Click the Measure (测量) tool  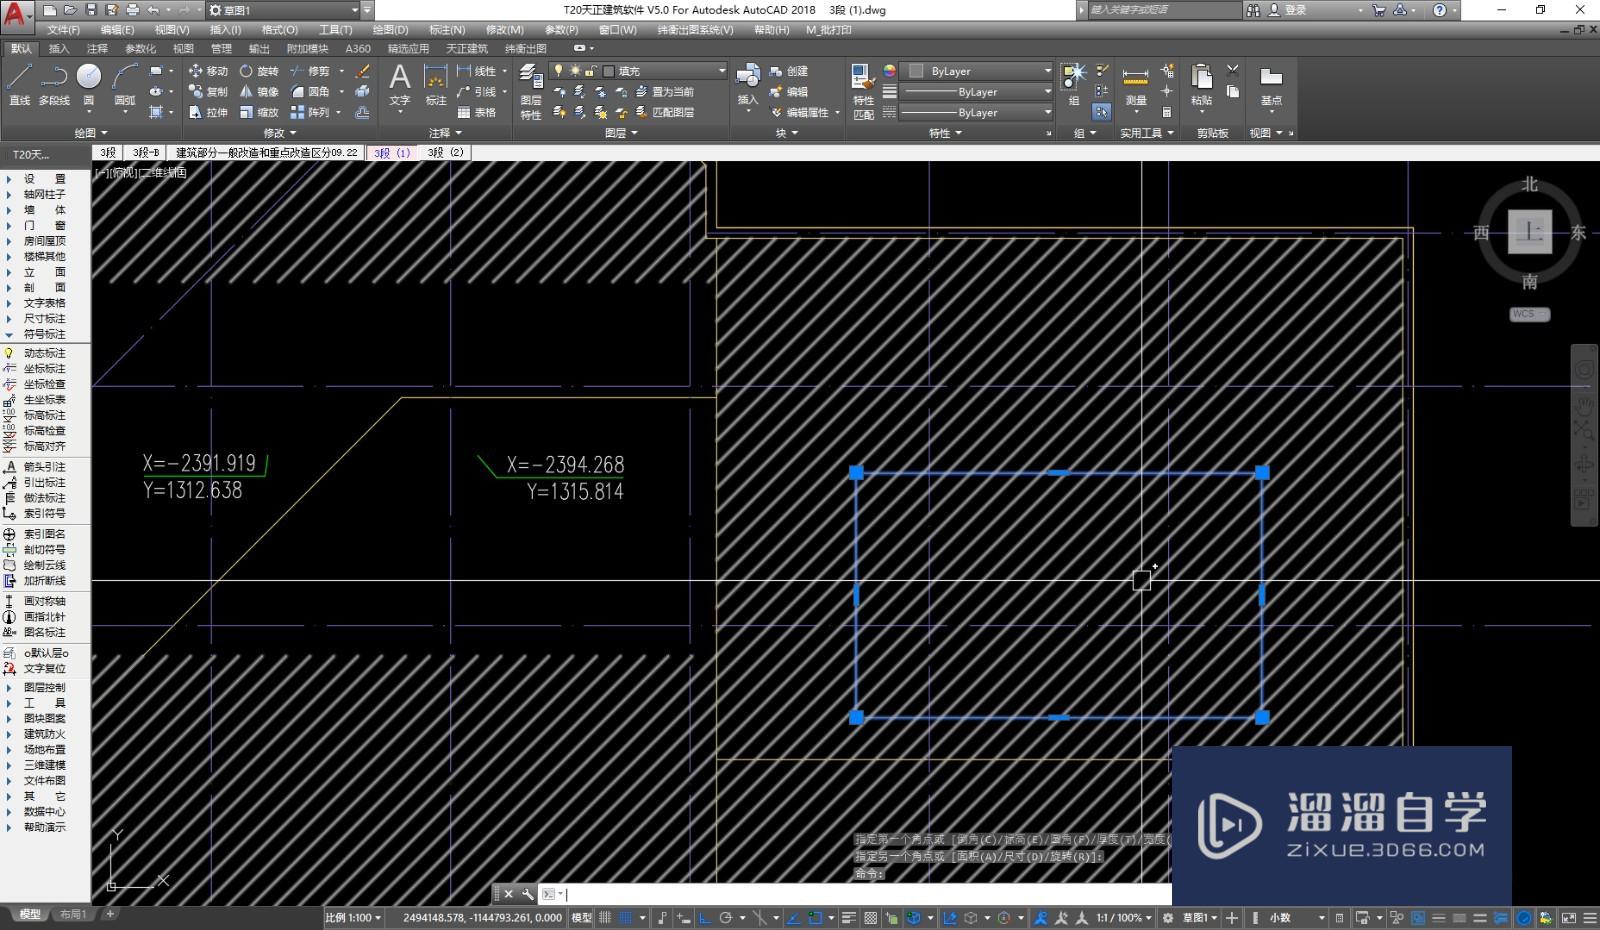(x=1135, y=87)
